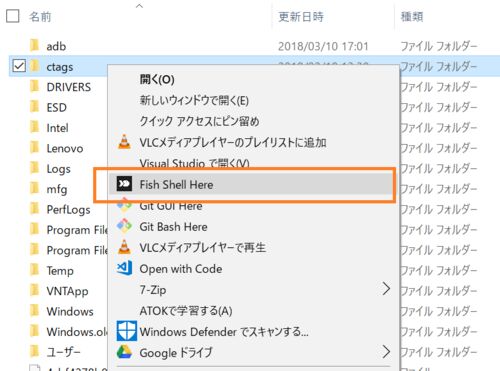
Task: Click the Visual Studio Code icon
Action: (x=125, y=268)
